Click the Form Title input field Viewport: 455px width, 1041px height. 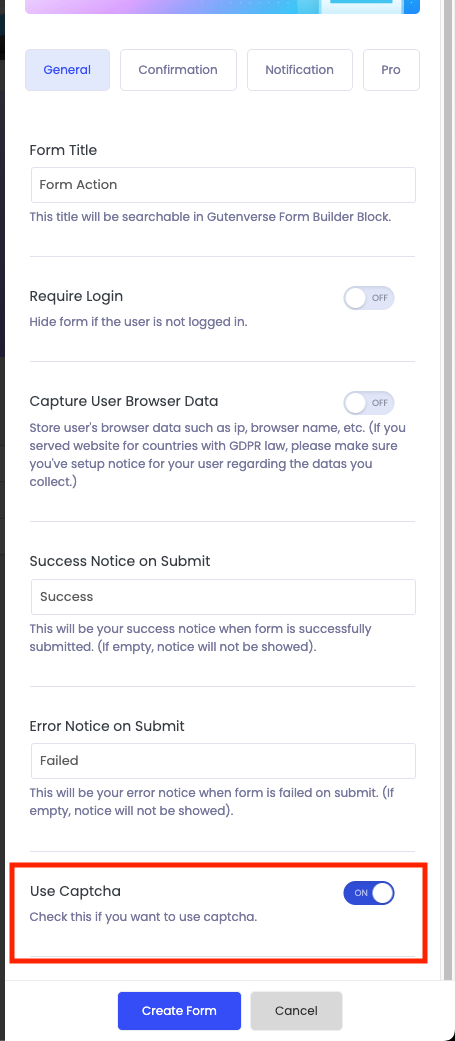pos(223,185)
